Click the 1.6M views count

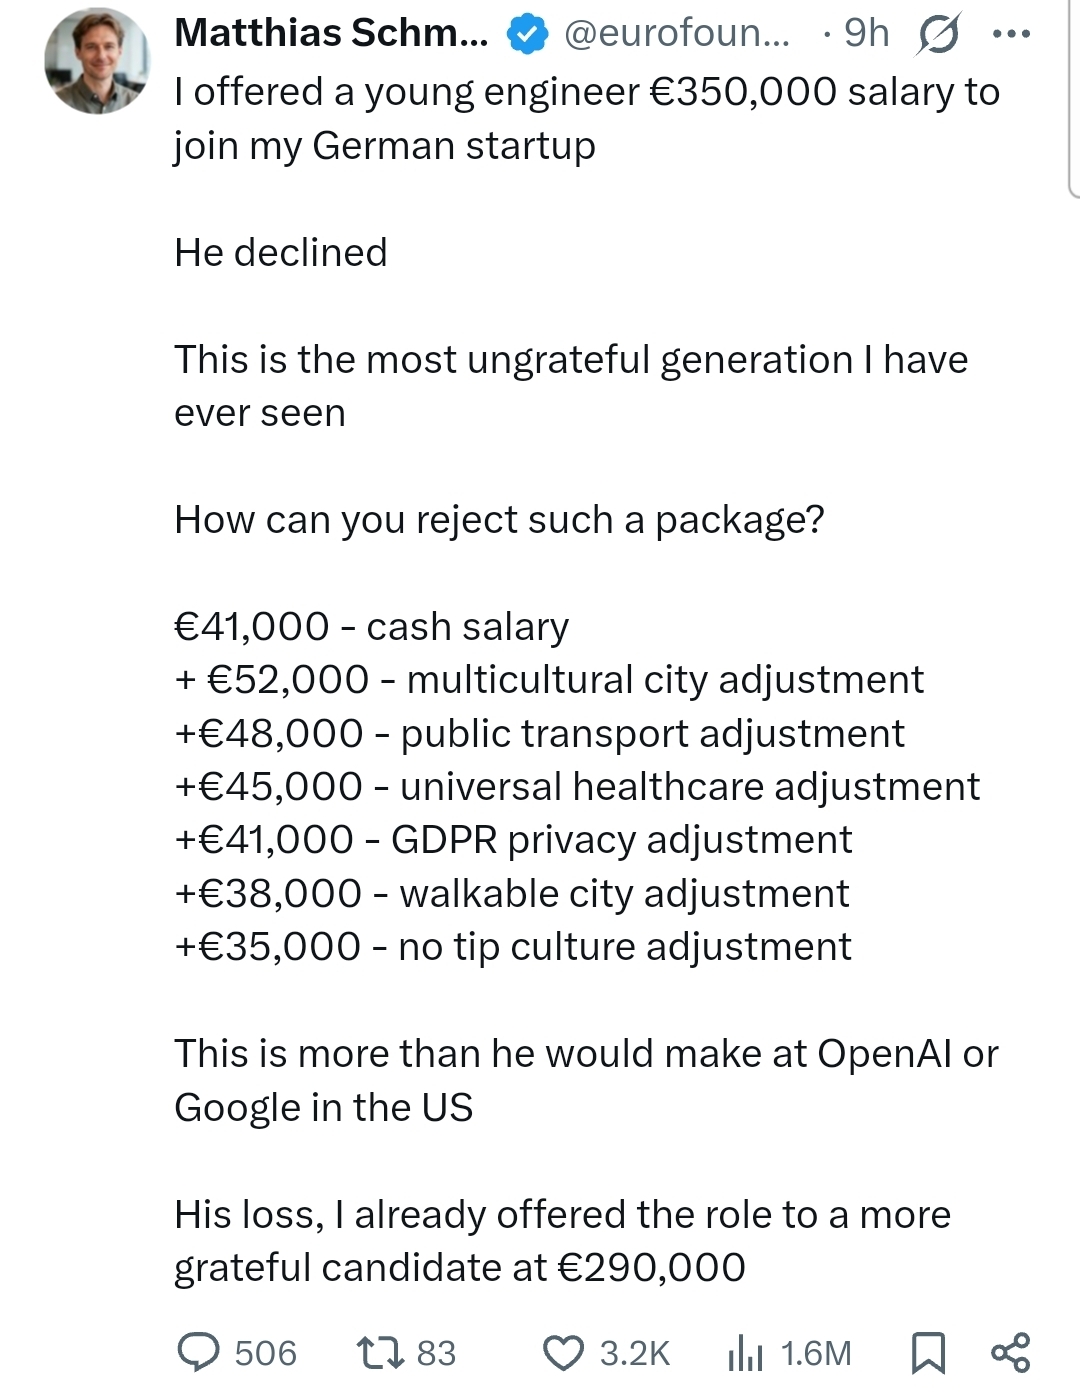coord(816,1353)
